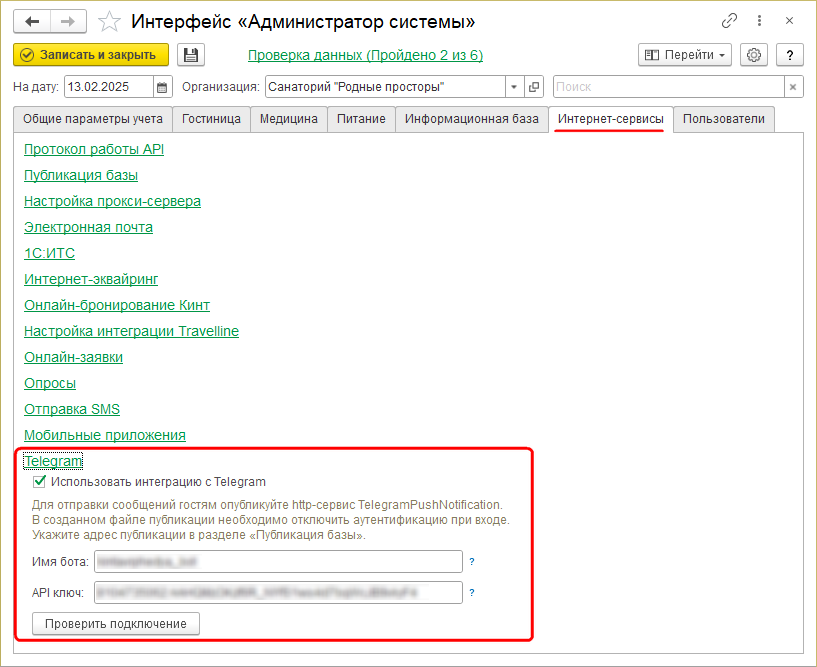
Task: Open the 1С:ИТС link
Action: pos(49,254)
